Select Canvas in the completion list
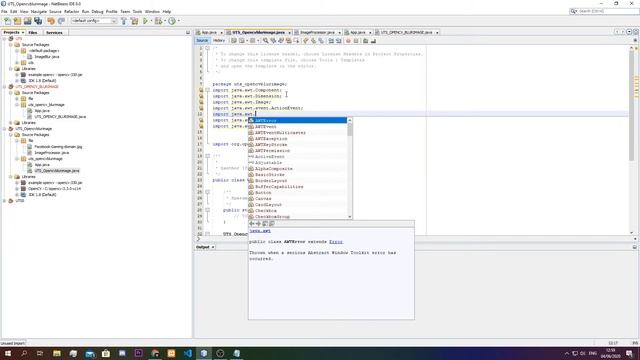640x360 pixels. [x=298, y=198]
